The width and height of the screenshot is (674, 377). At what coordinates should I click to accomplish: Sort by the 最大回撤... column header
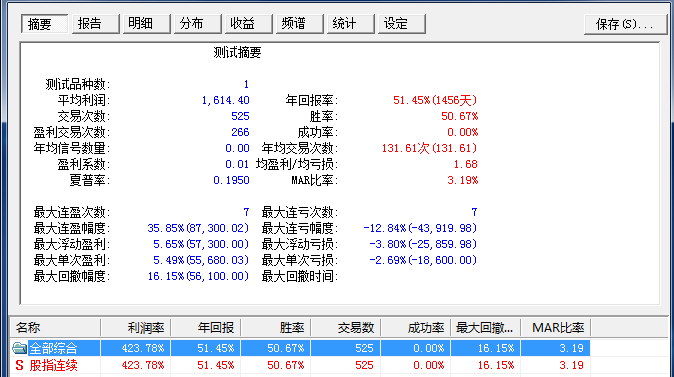pos(486,328)
